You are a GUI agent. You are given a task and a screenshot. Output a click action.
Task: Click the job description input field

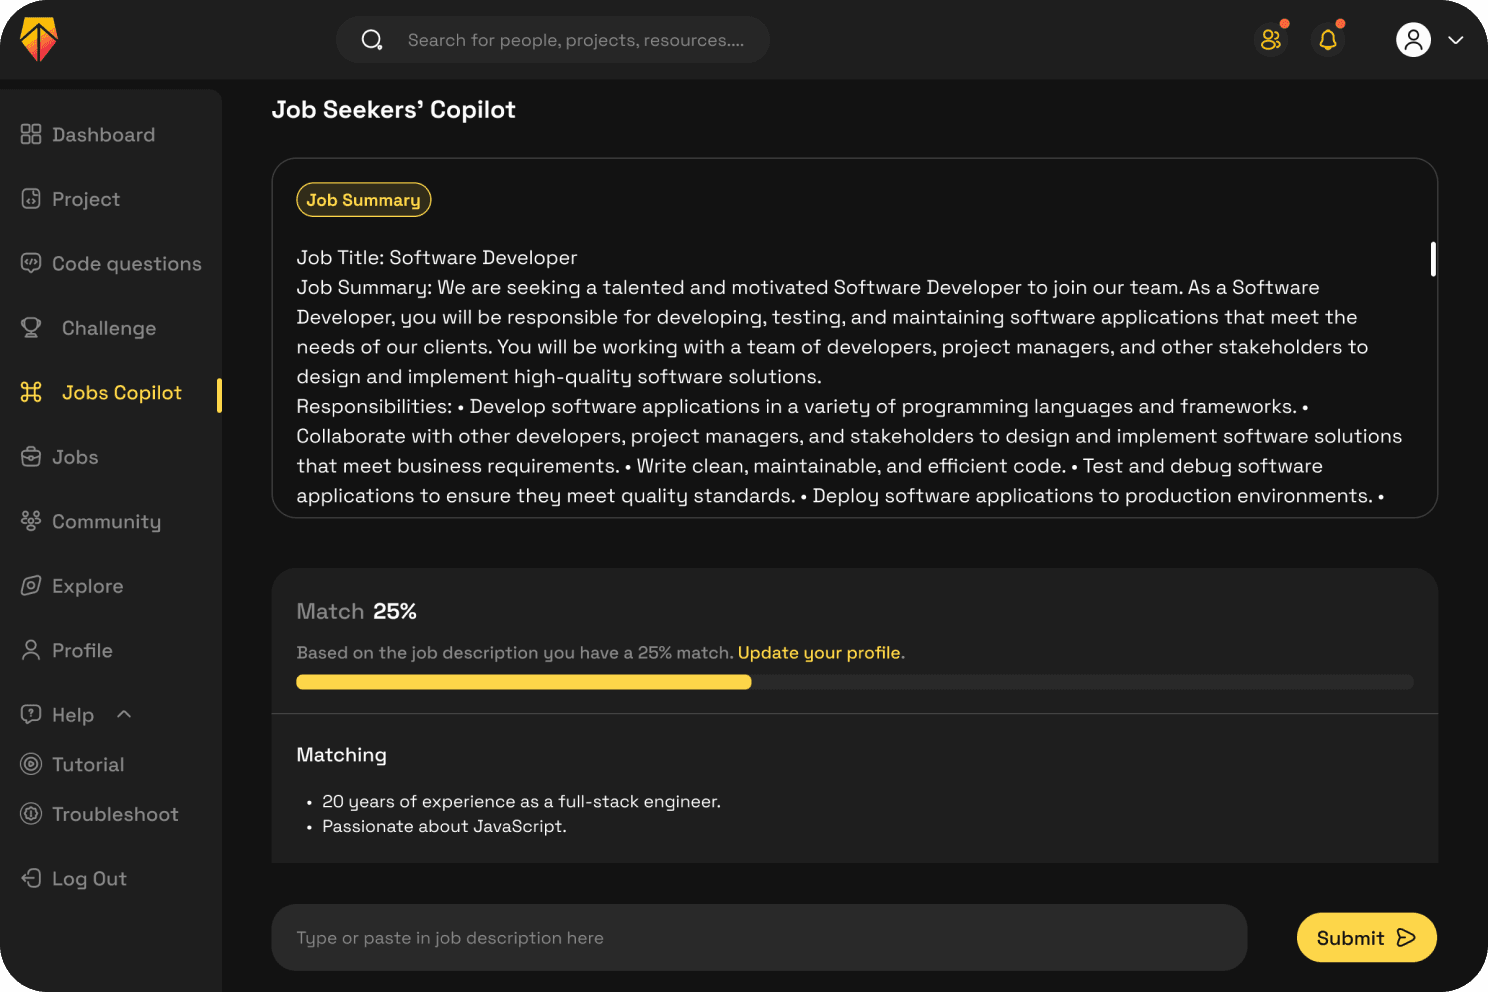coord(759,937)
